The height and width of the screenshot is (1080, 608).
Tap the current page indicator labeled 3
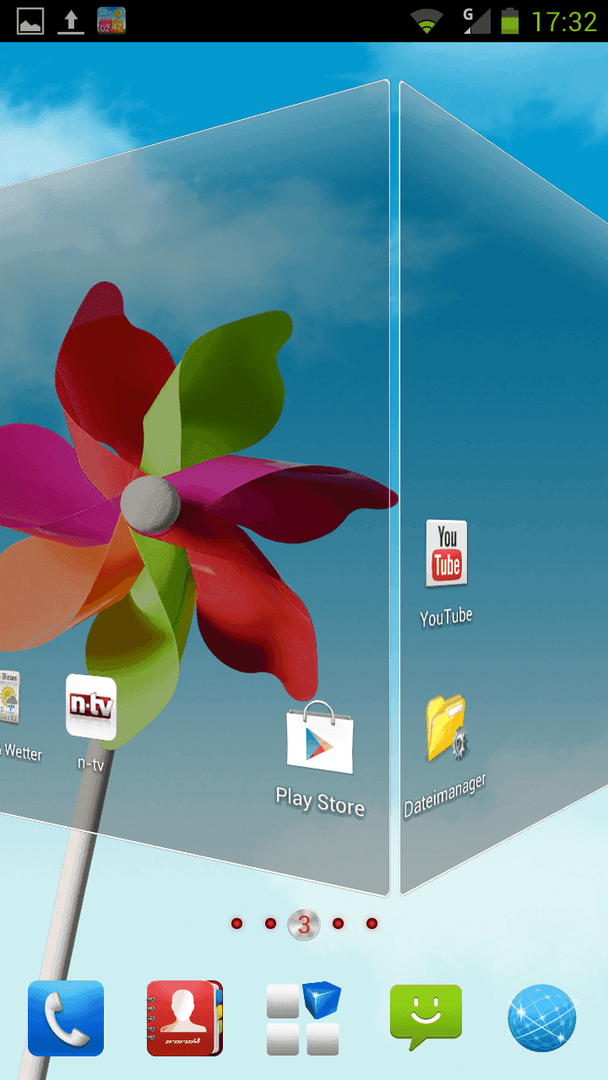coord(304,924)
